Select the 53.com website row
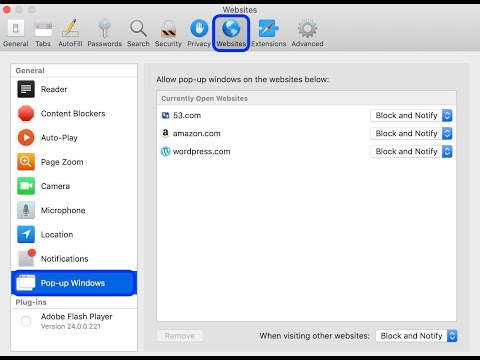Screen dimensions: 480x360 tap(306, 115)
